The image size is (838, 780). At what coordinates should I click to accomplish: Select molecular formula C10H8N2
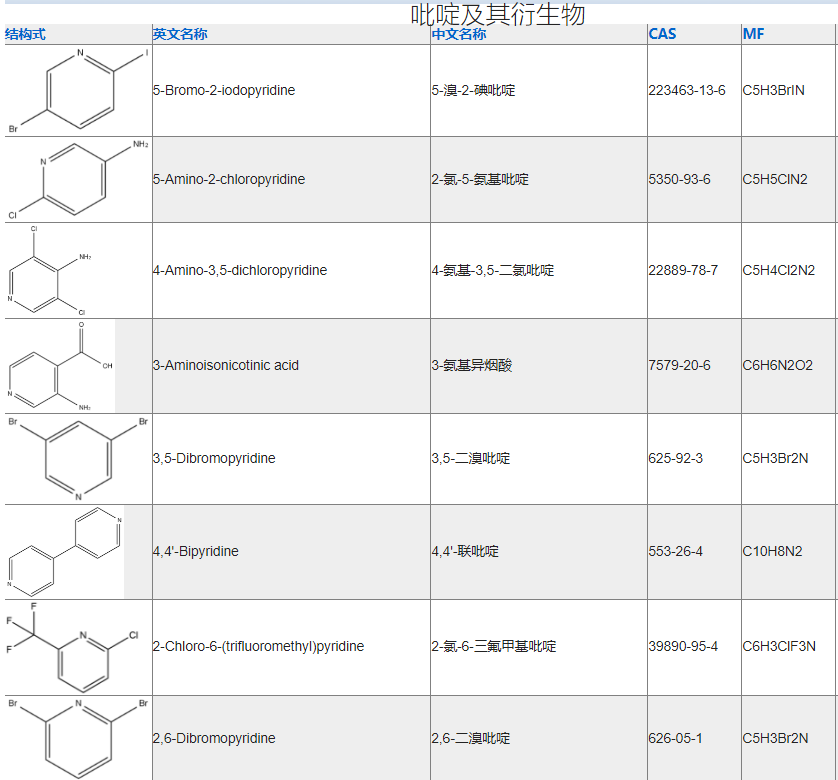coord(772,552)
